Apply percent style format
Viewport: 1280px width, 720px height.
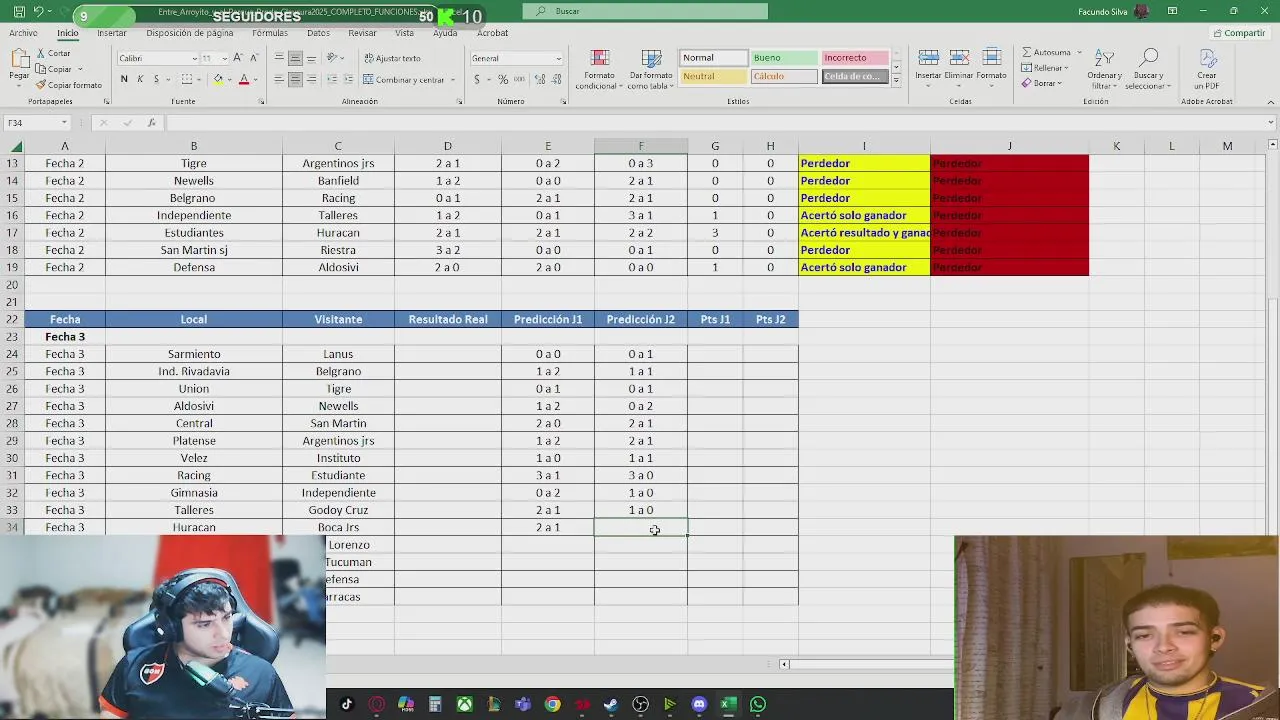click(502, 79)
